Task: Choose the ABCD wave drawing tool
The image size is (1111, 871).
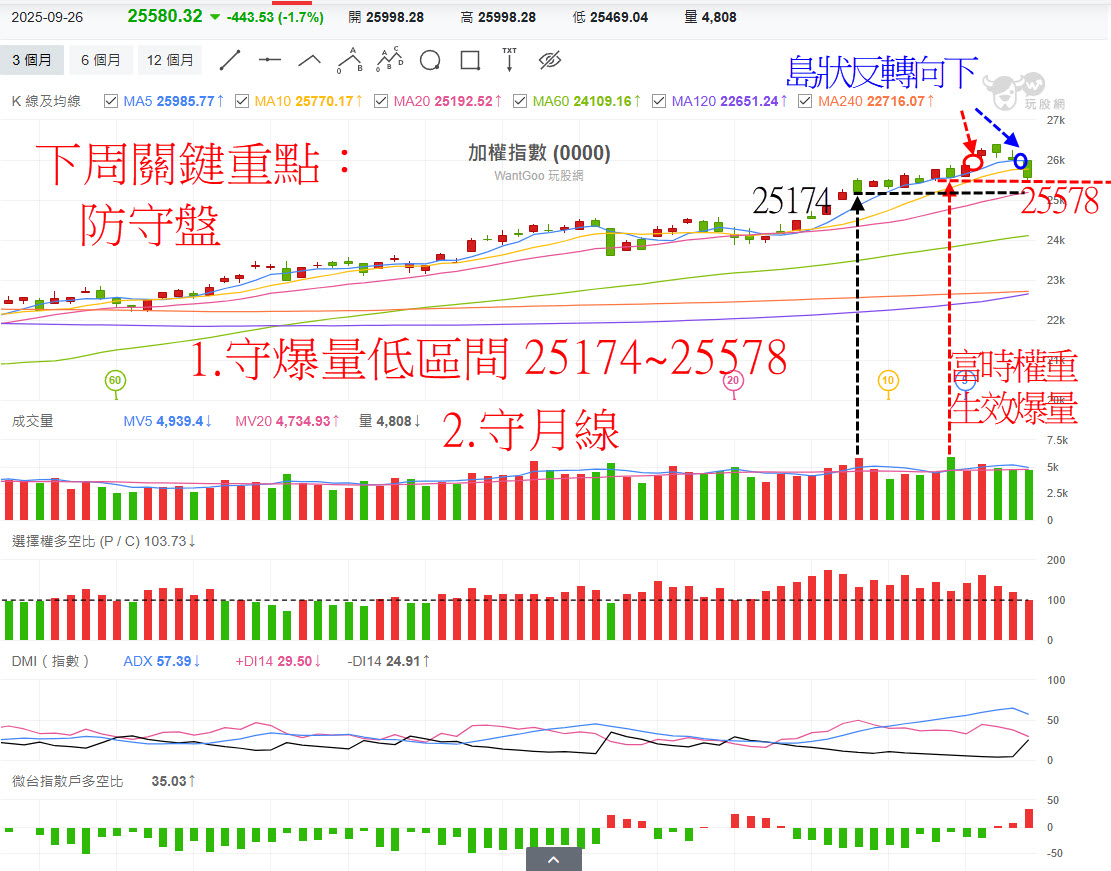Action: point(389,60)
